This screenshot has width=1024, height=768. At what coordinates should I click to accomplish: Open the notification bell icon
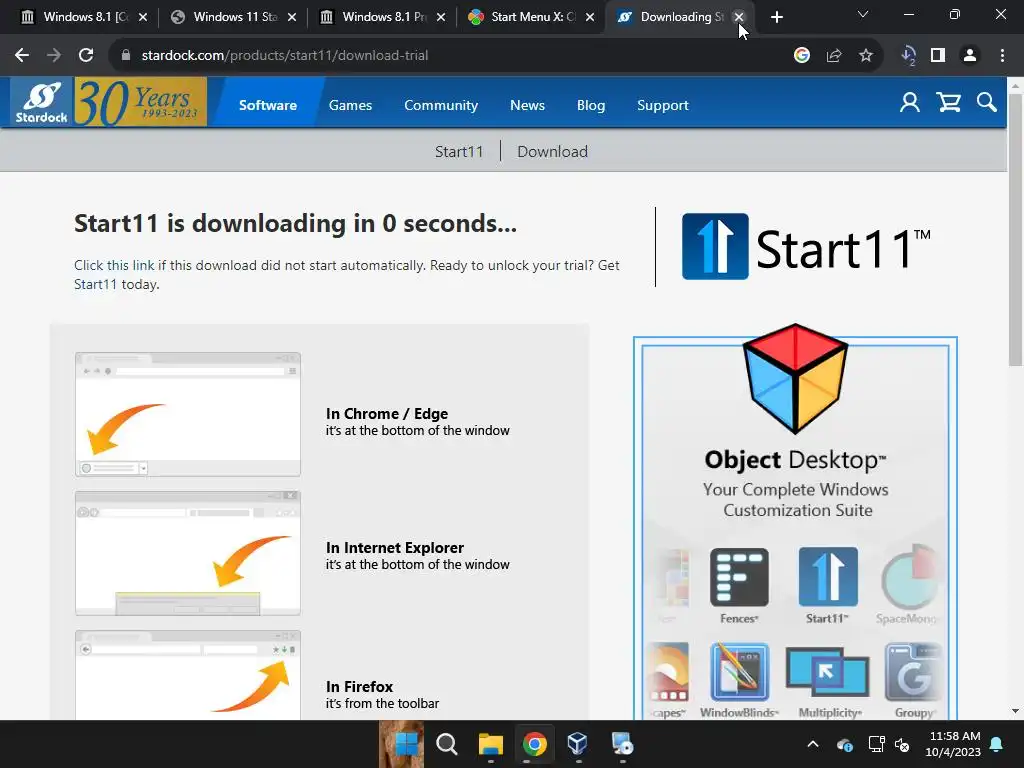coord(997,744)
